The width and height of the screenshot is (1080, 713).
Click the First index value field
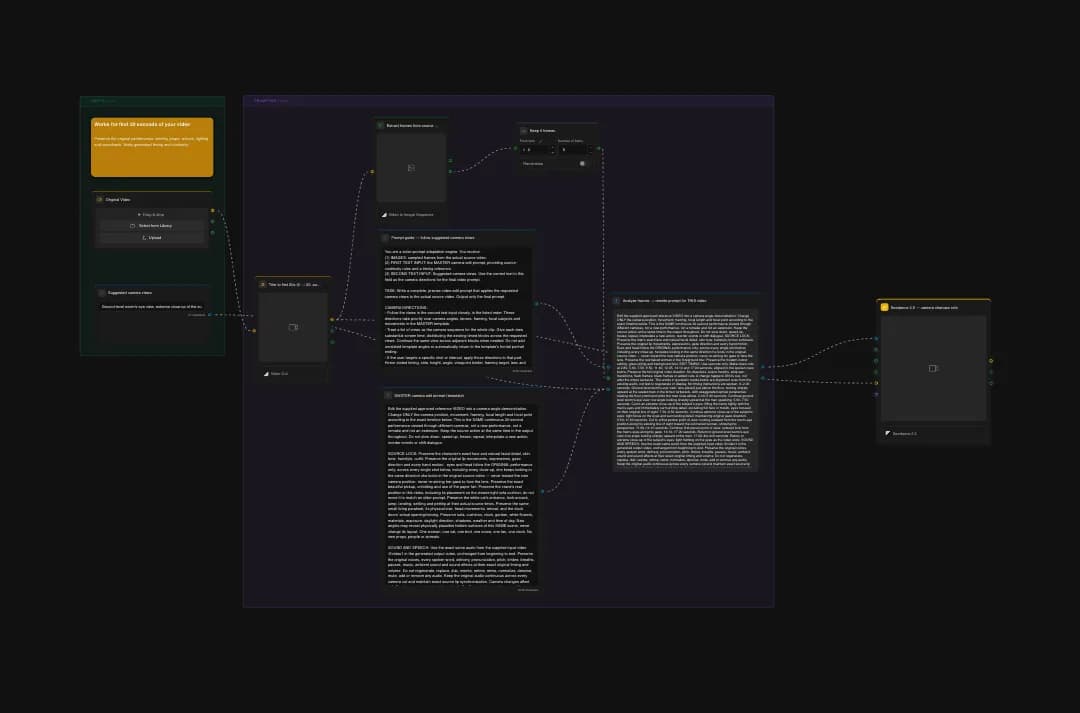534,149
